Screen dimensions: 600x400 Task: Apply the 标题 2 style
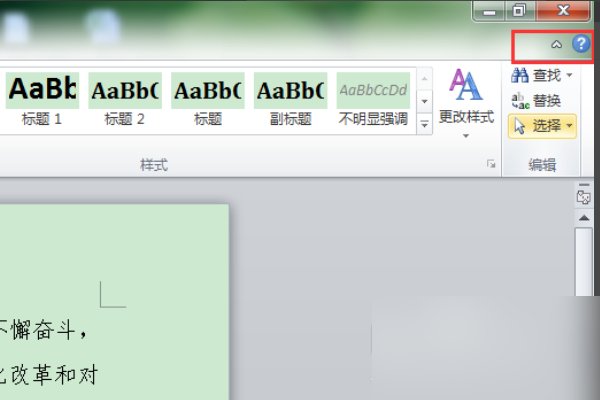point(125,100)
